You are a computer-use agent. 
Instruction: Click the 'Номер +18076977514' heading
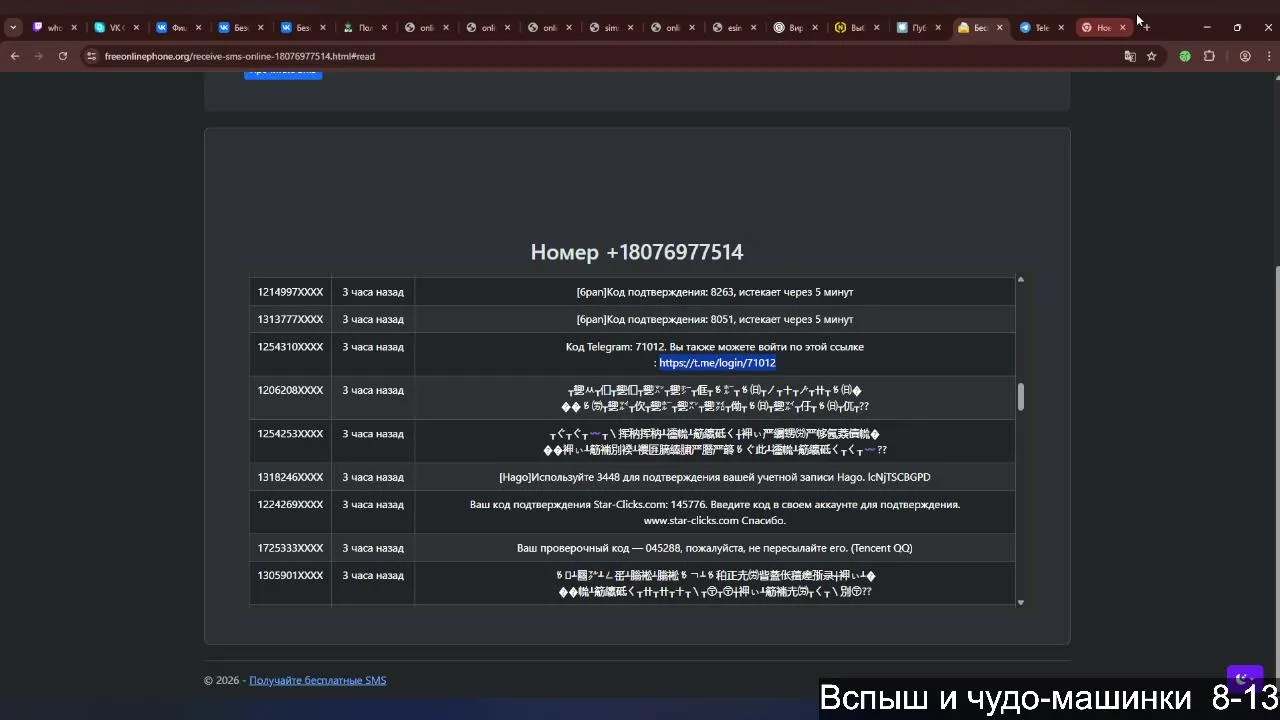coord(637,252)
